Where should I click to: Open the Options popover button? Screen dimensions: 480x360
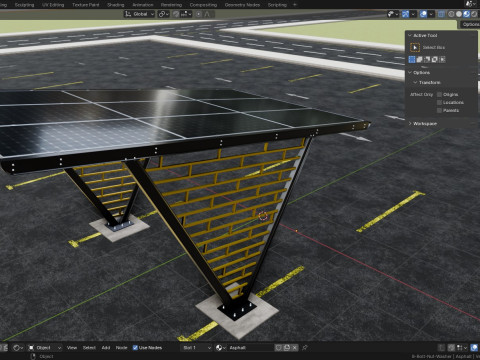click(470, 24)
